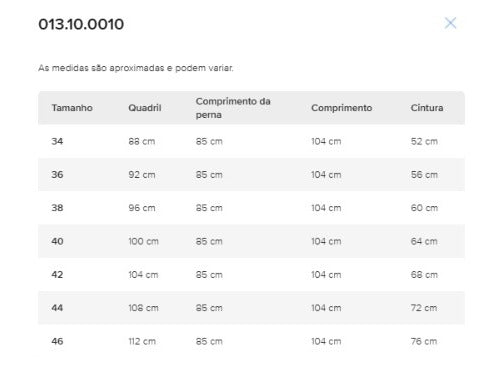Image resolution: width=499 pixels, height=365 pixels.
Task: Select the size 40 row
Action: point(251,241)
